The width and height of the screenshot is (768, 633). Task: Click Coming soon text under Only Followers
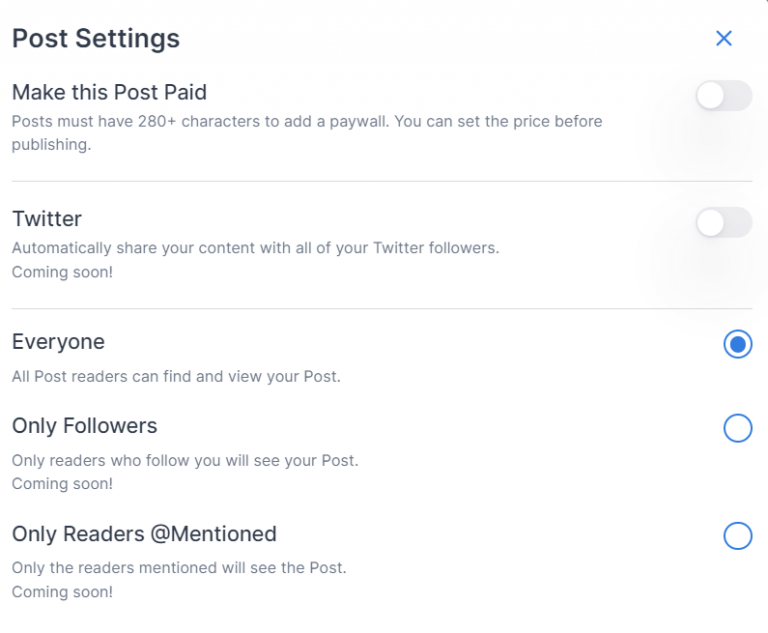click(x=62, y=484)
